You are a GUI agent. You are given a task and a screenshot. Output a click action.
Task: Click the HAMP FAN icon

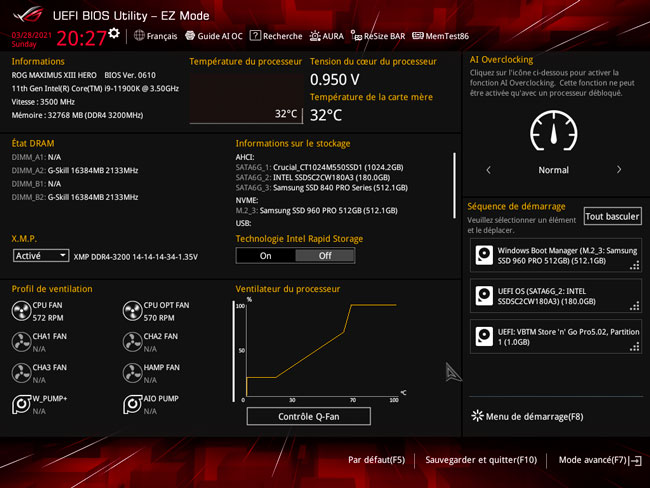[x=132, y=373]
